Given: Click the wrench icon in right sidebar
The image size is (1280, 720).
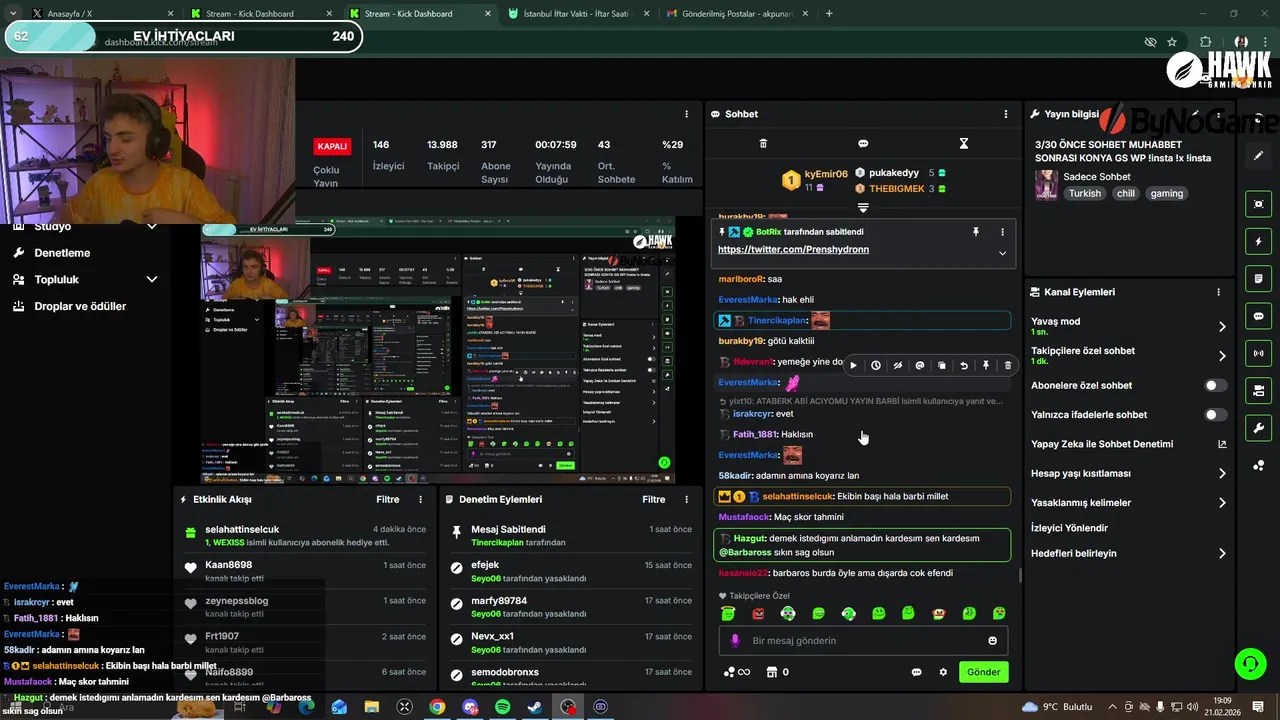Looking at the screenshot, I should (1259, 428).
